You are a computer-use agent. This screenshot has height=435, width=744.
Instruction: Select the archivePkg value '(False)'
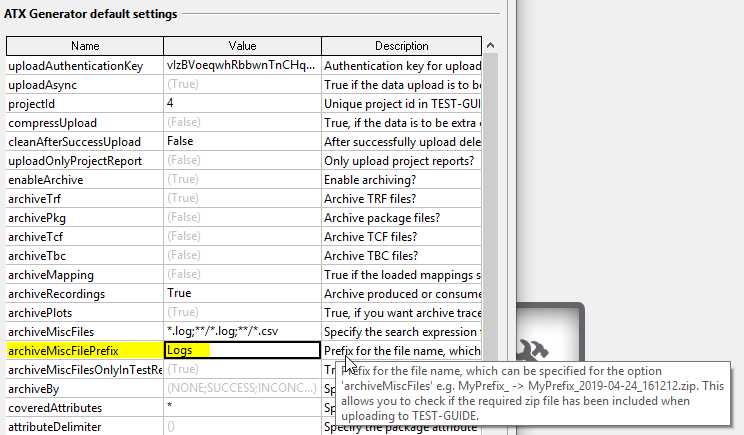(242, 217)
